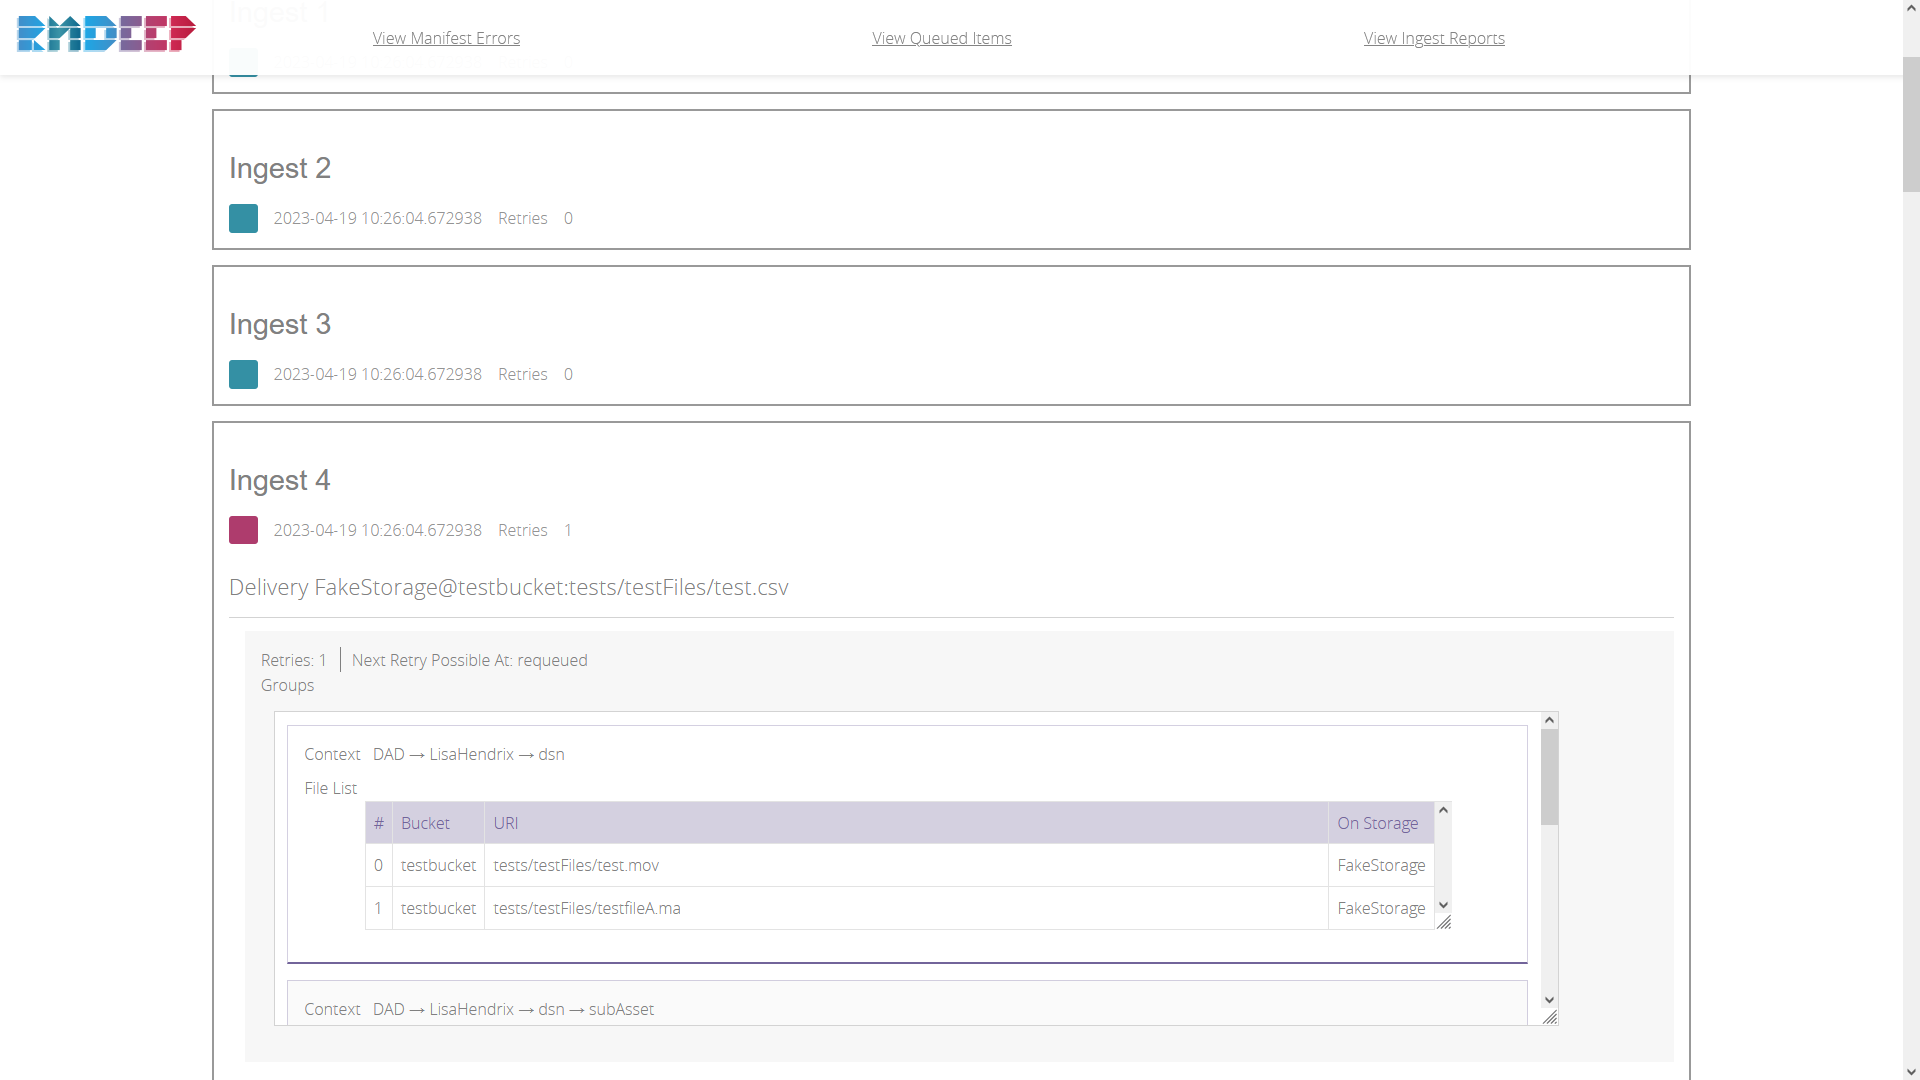The image size is (1920, 1080).
Task: Click the Delivery FakeStorage test.csv heading
Action: [x=508, y=587]
